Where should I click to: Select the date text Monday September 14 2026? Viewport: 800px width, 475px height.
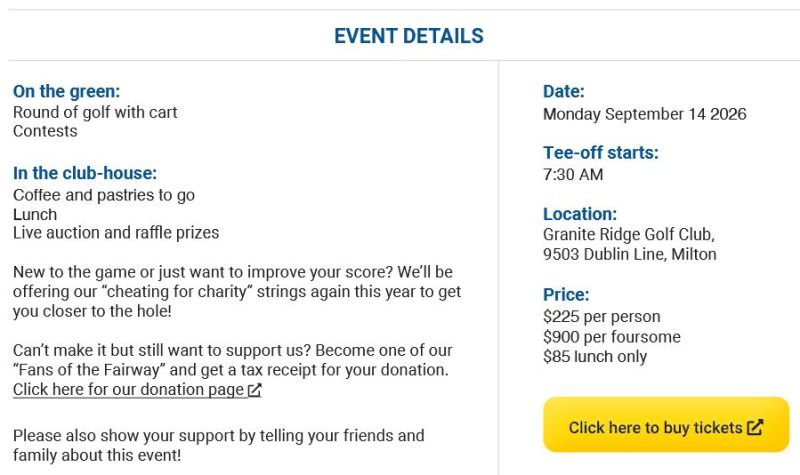(644, 114)
